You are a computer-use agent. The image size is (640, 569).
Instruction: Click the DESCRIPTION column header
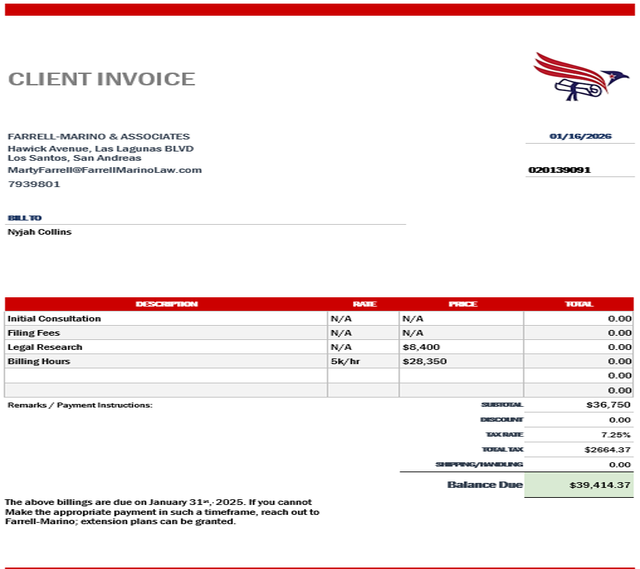click(x=167, y=304)
